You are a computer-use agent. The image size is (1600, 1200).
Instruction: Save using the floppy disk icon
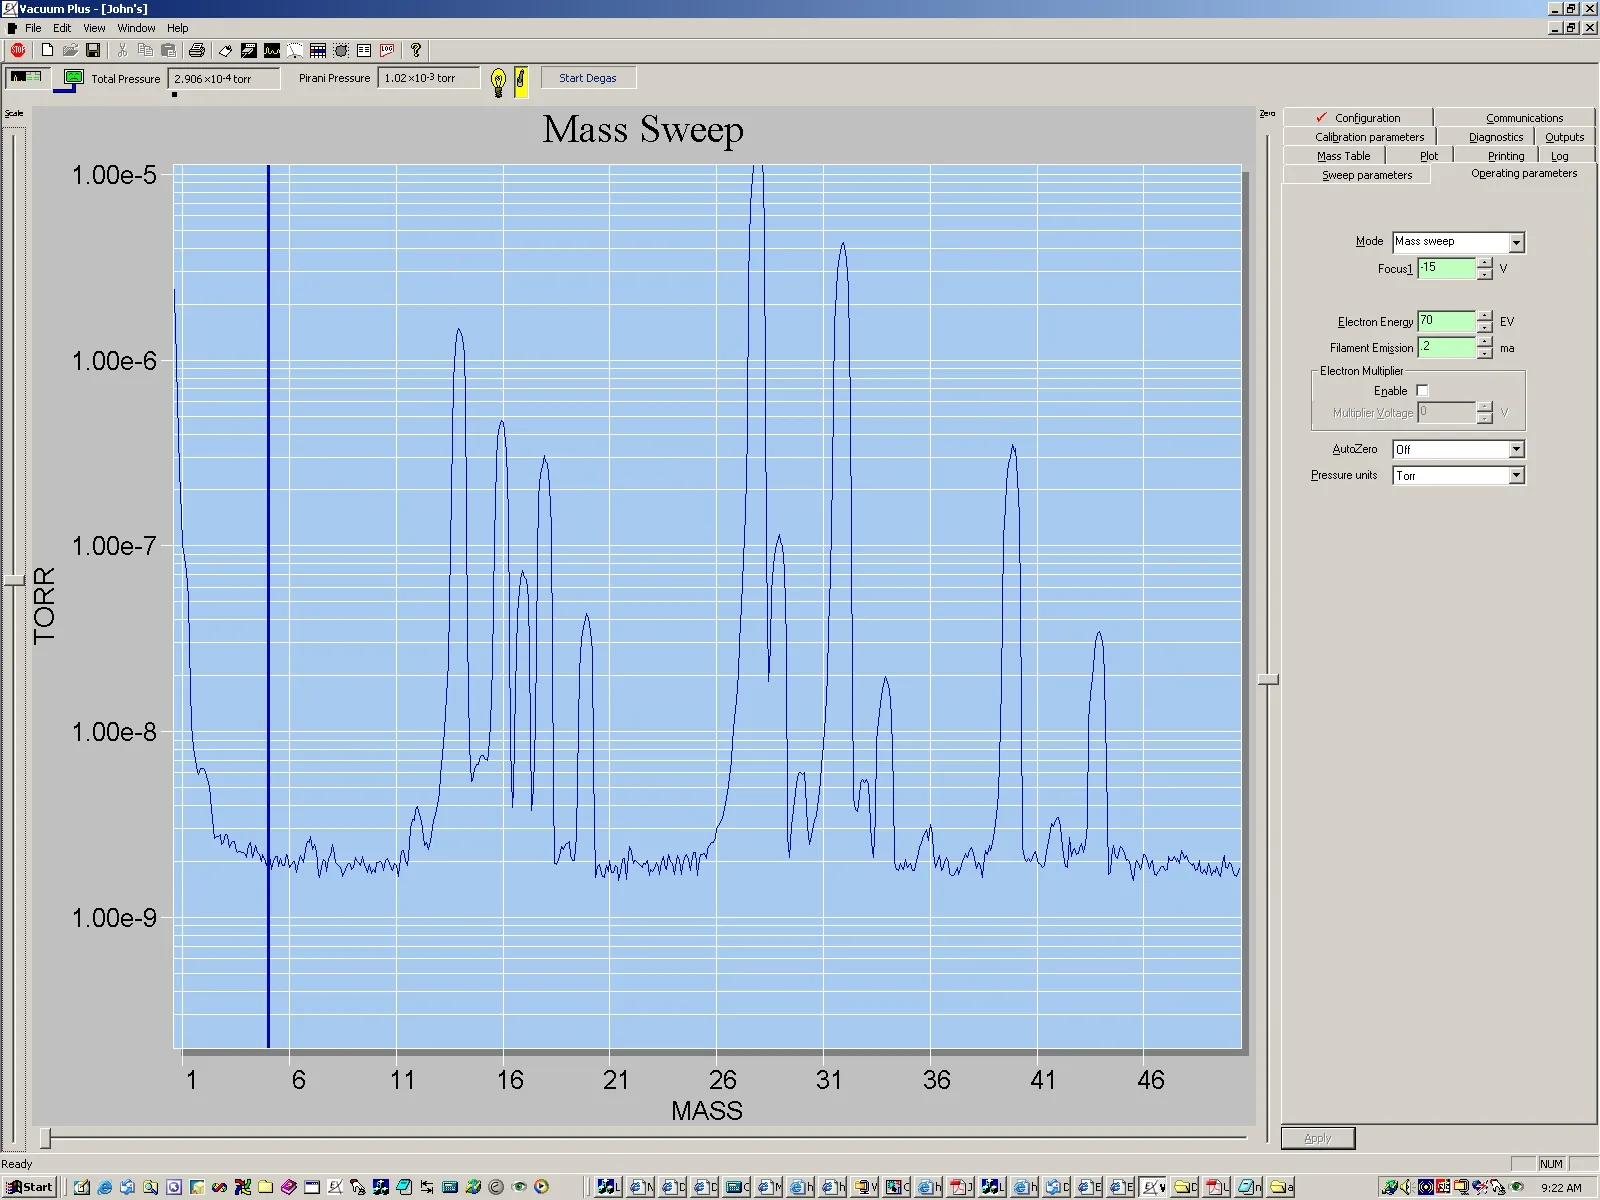[93, 50]
